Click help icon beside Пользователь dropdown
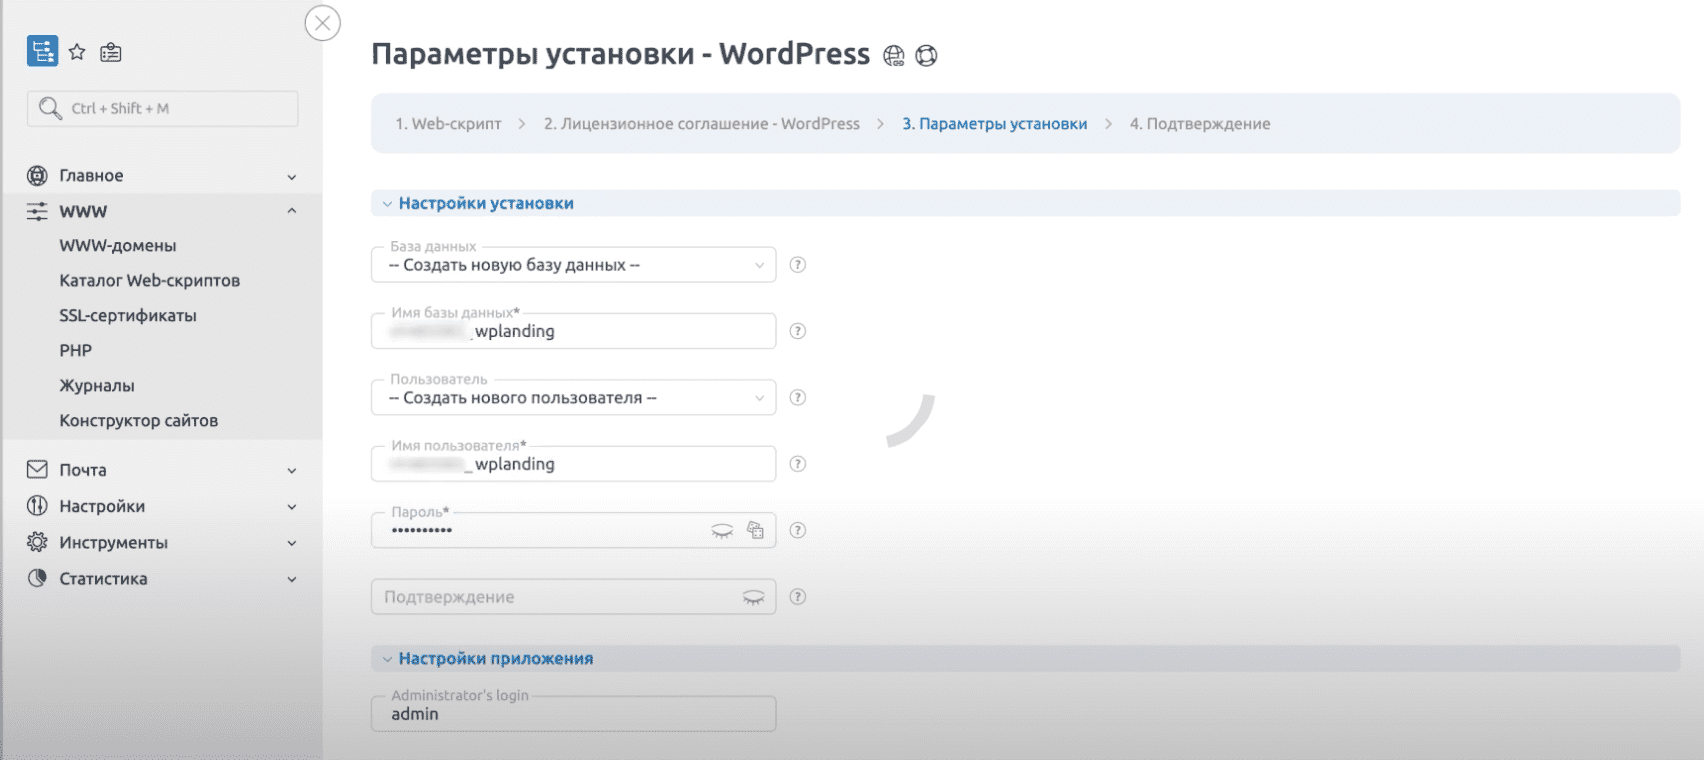Viewport: 1704px width, 760px height. 798,397
